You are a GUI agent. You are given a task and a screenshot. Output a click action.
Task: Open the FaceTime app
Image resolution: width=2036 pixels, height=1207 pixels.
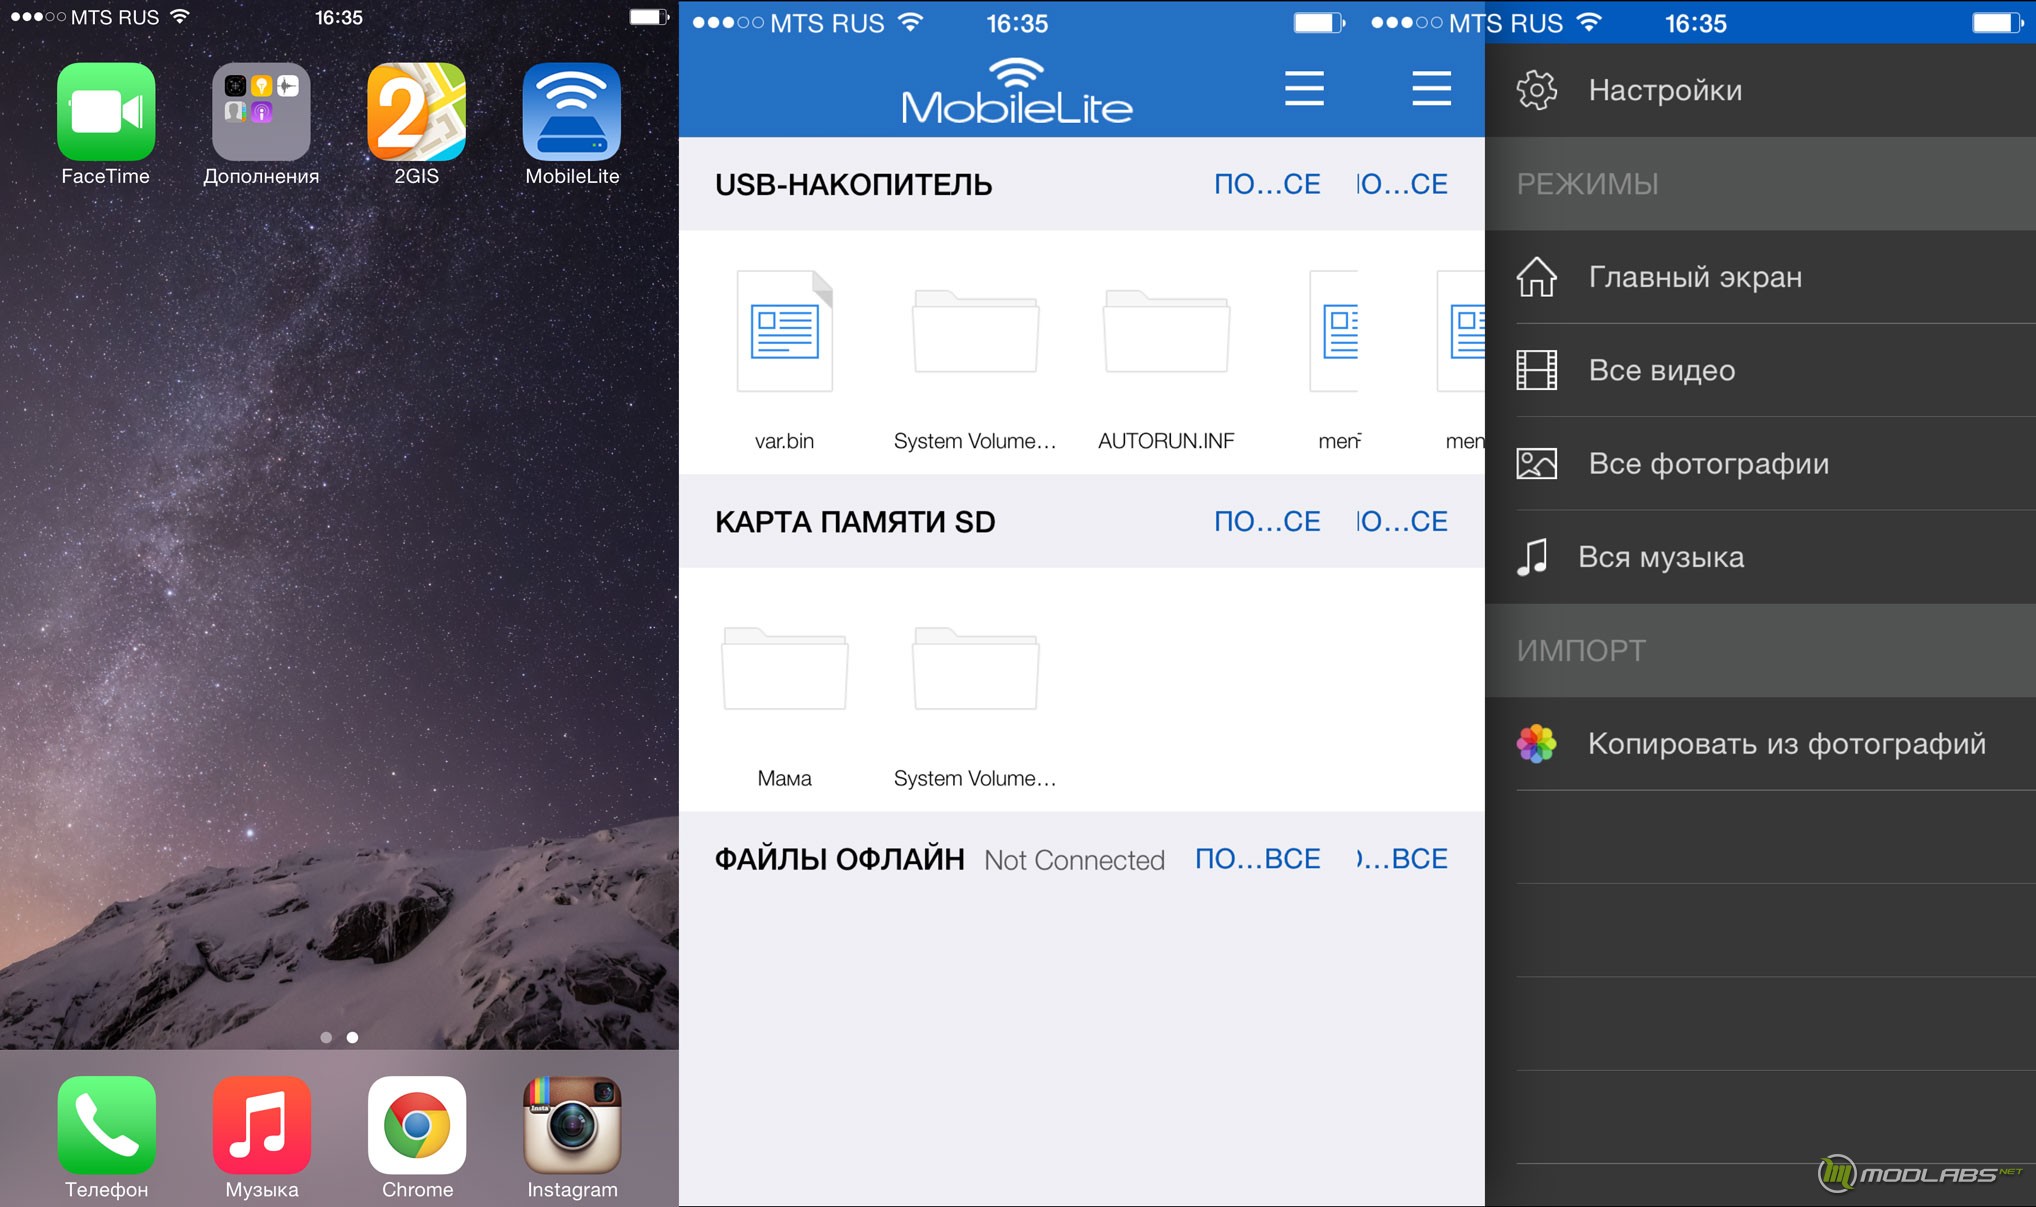[106, 112]
